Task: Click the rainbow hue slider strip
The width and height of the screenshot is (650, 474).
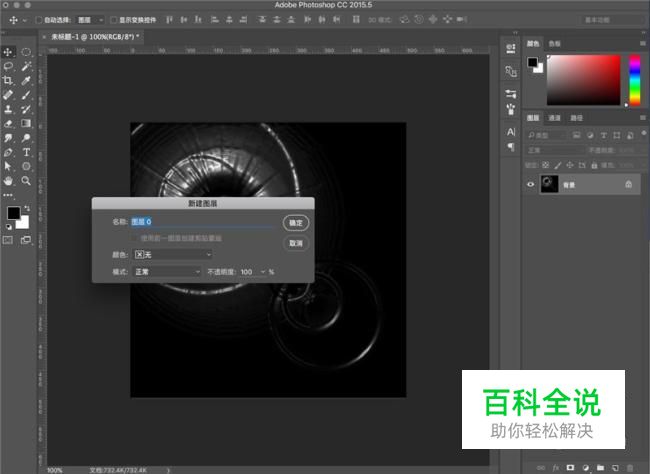Action: point(634,79)
